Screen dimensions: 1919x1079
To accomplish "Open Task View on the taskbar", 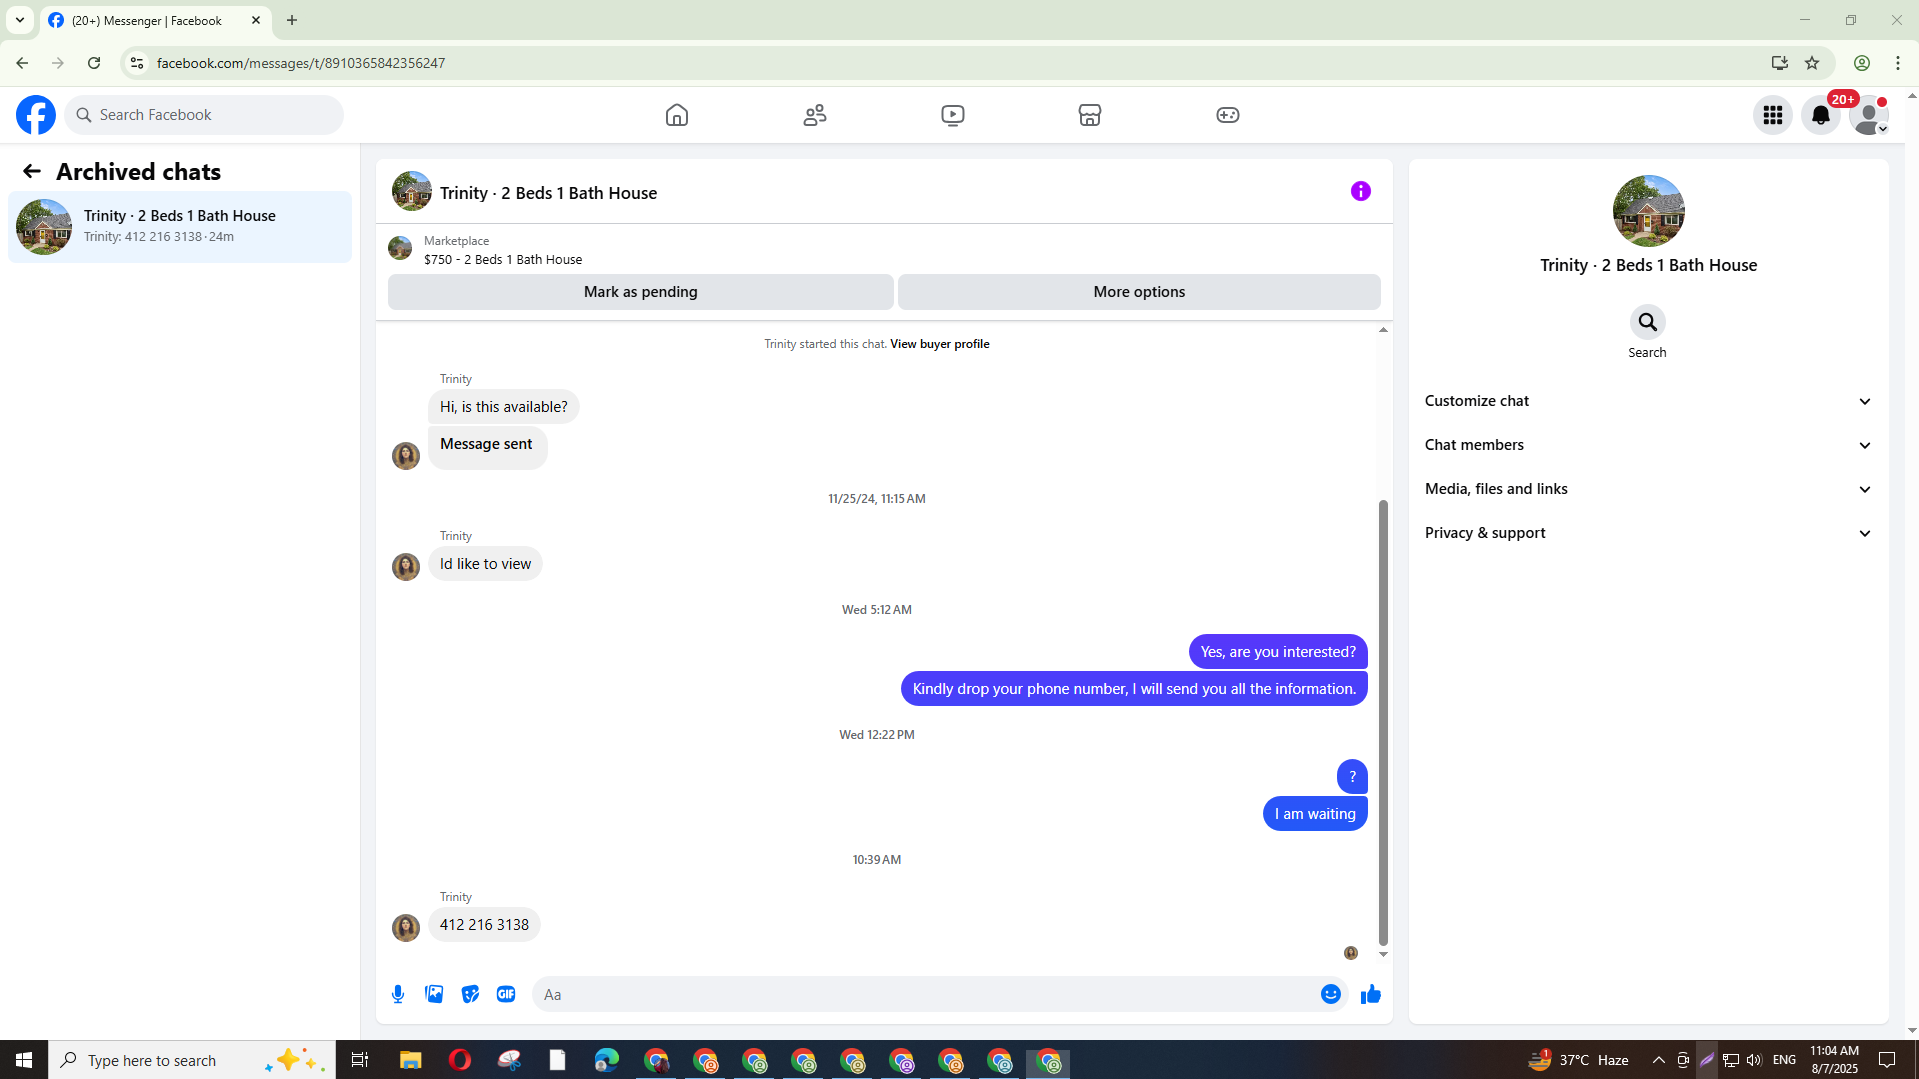I will [360, 1060].
